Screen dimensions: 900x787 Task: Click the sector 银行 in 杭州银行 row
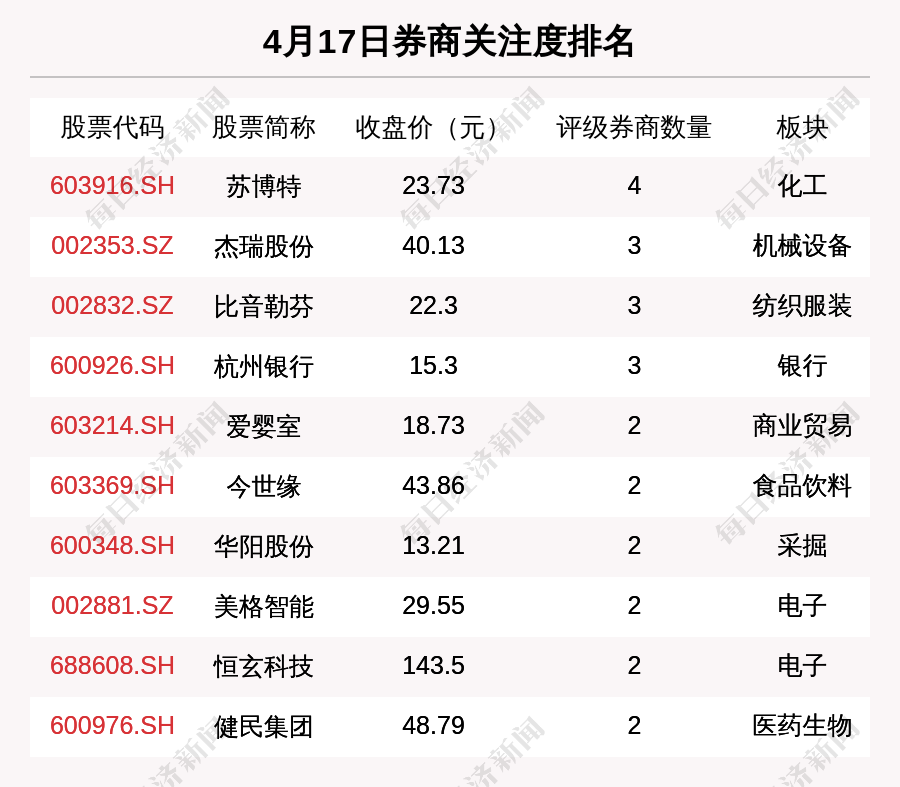click(x=802, y=366)
